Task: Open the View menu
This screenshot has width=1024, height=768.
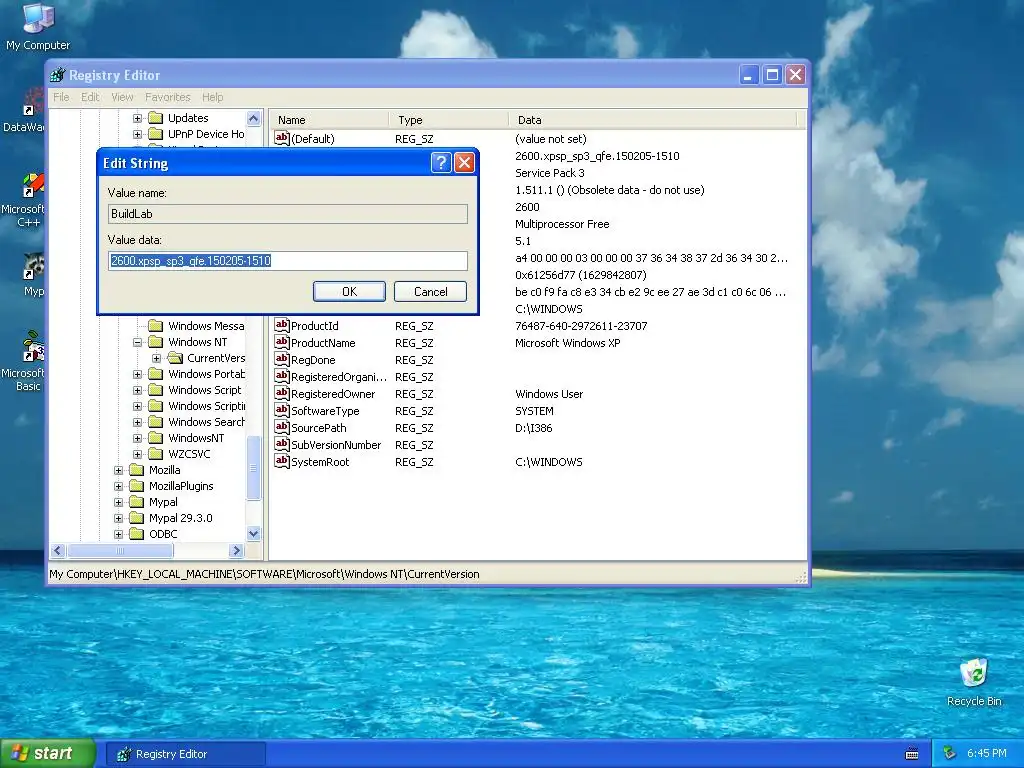Action: tap(122, 97)
